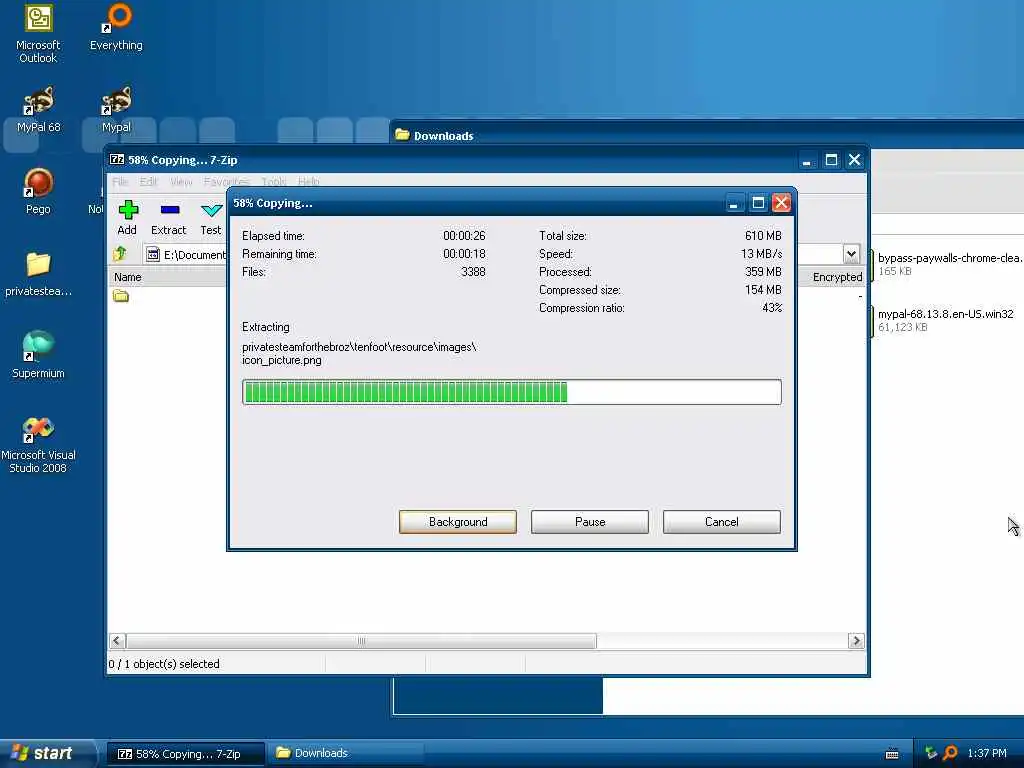Screen dimensions: 1024x768
Task: Click the Everything search tray icon
Action: 950,753
